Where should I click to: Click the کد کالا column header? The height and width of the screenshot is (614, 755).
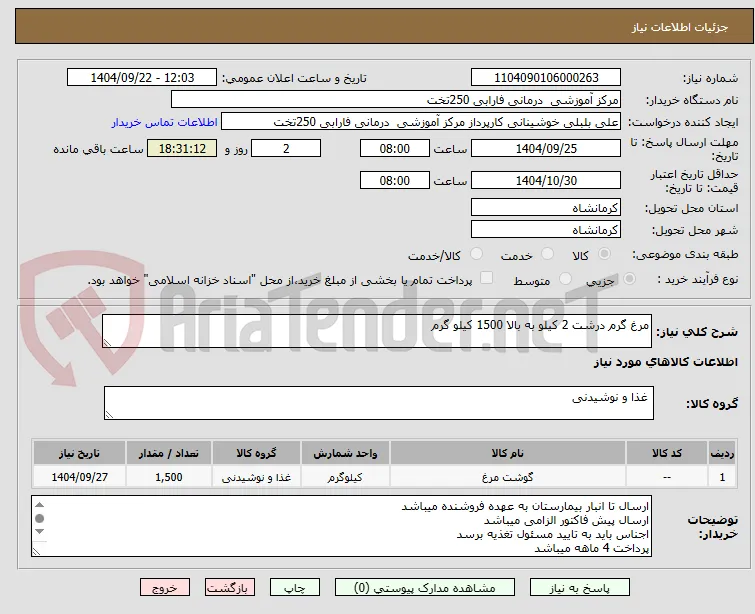coord(666,453)
